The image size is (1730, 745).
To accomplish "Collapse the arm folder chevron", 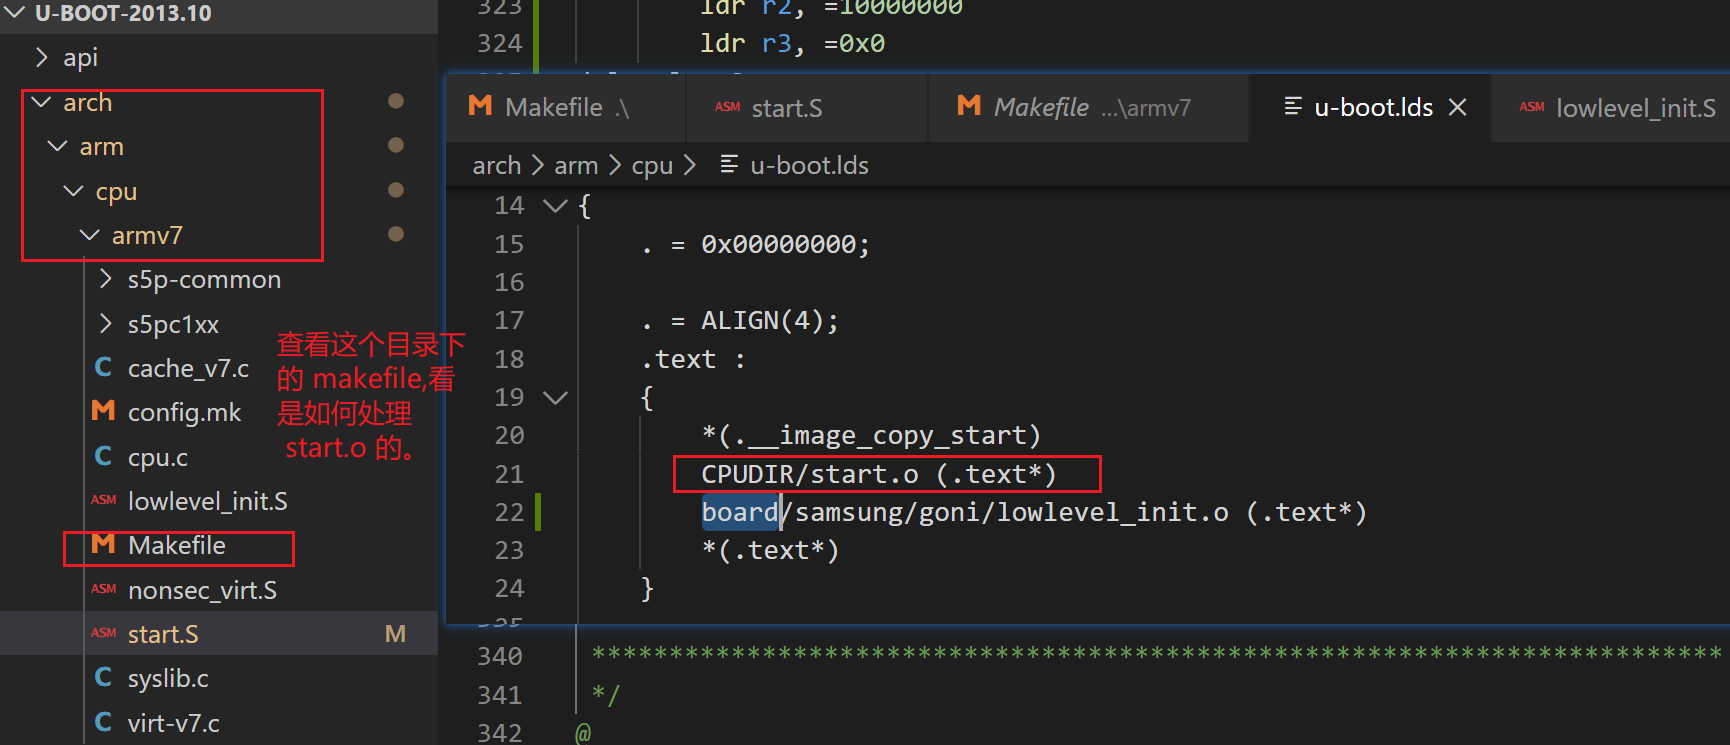I will [57, 146].
